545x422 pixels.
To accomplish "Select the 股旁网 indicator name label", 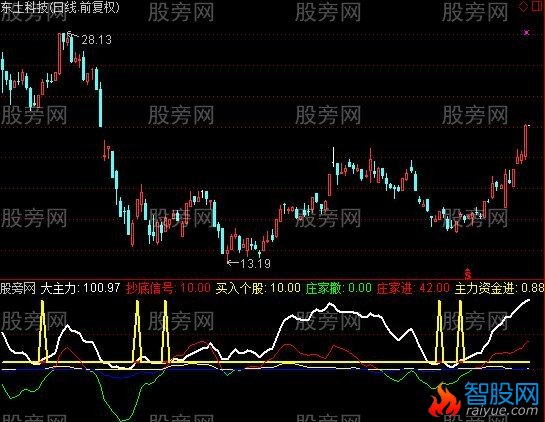I will (18, 289).
